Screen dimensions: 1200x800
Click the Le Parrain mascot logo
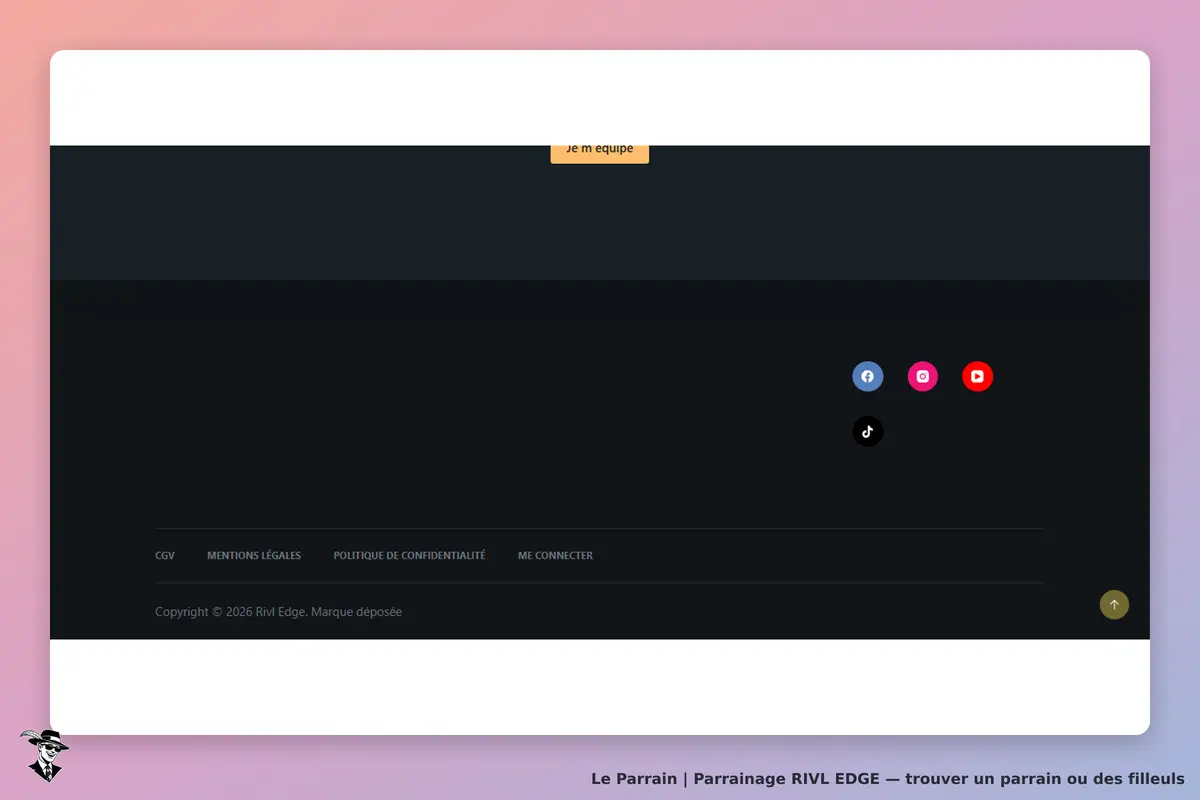point(44,755)
